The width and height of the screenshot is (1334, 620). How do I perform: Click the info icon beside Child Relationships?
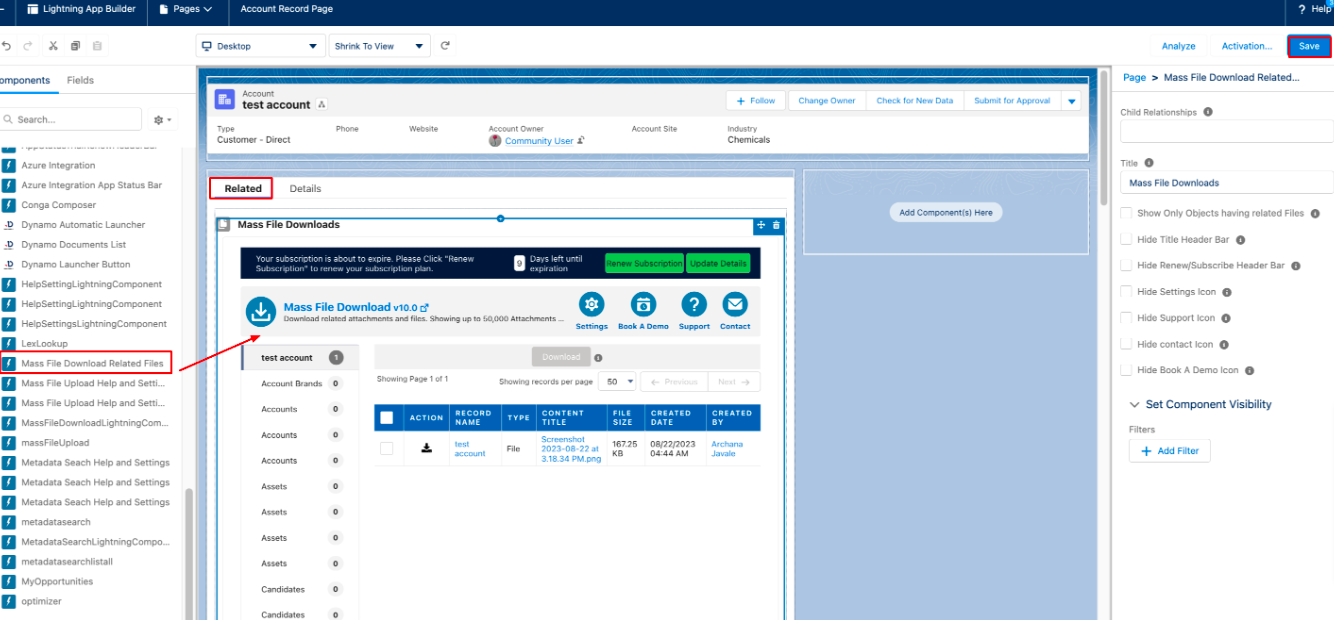[x=1209, y=112]
